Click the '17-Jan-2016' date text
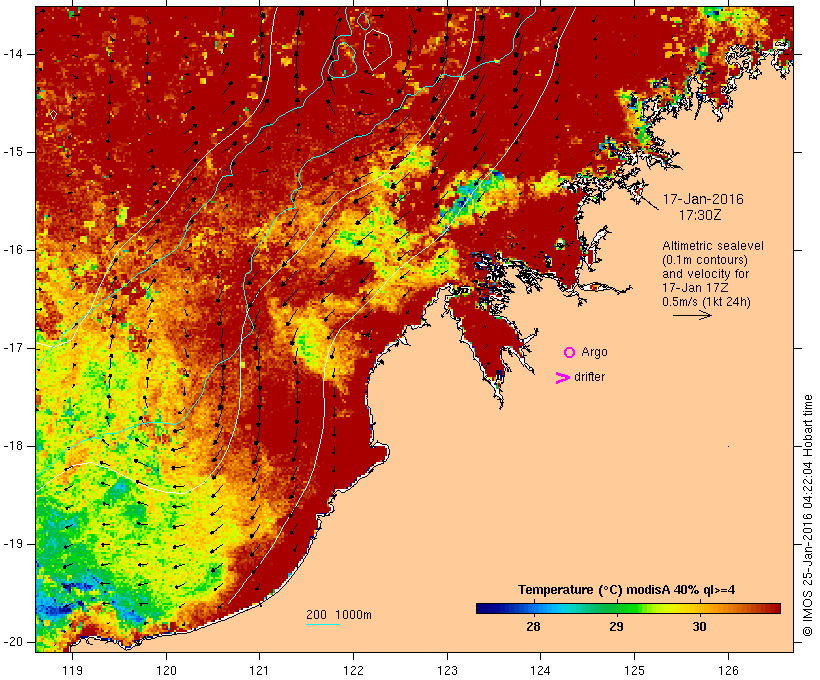 703,199
